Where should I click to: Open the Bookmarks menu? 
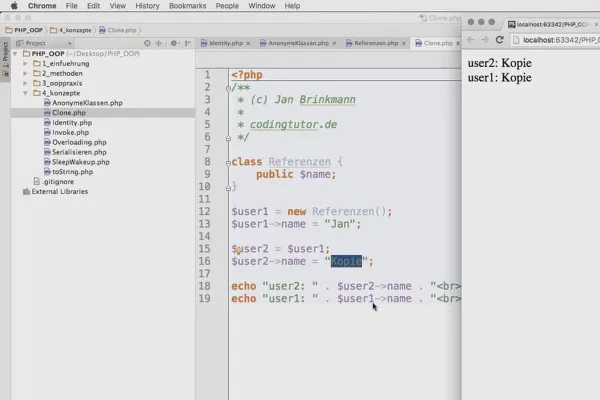(x=188, y=6)
